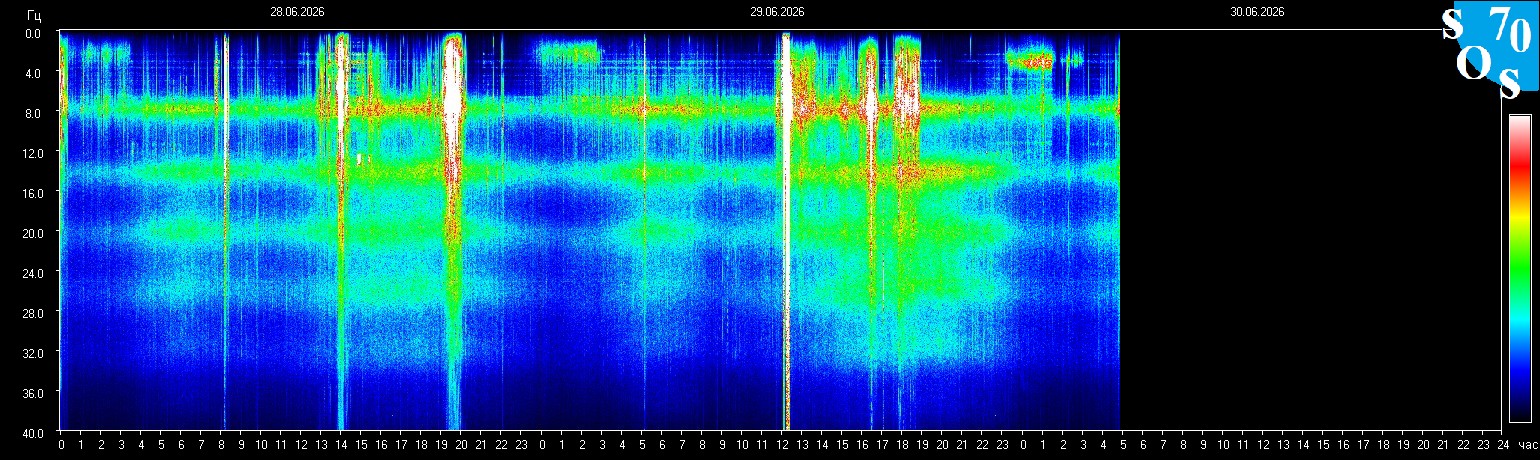Viewport: 1540px width, 460px height.
Task: Select the 0.0 frequency axis label
Action: [x=33, y=33]
